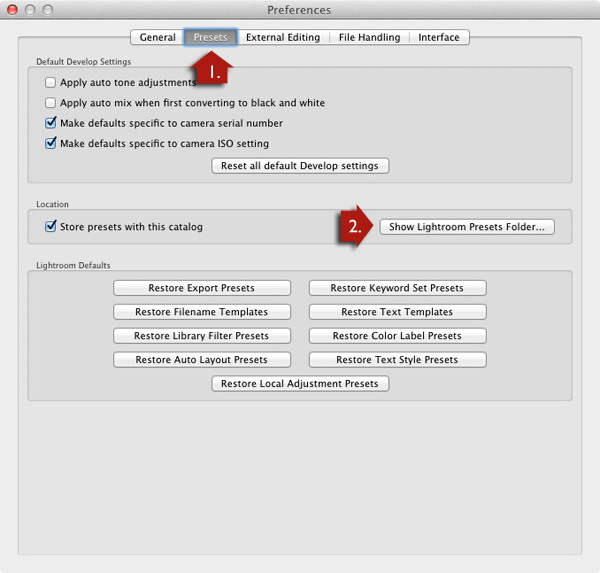600x573 pixels.
Task: Click Restore Color Label Presets
Action: [398, 336]
